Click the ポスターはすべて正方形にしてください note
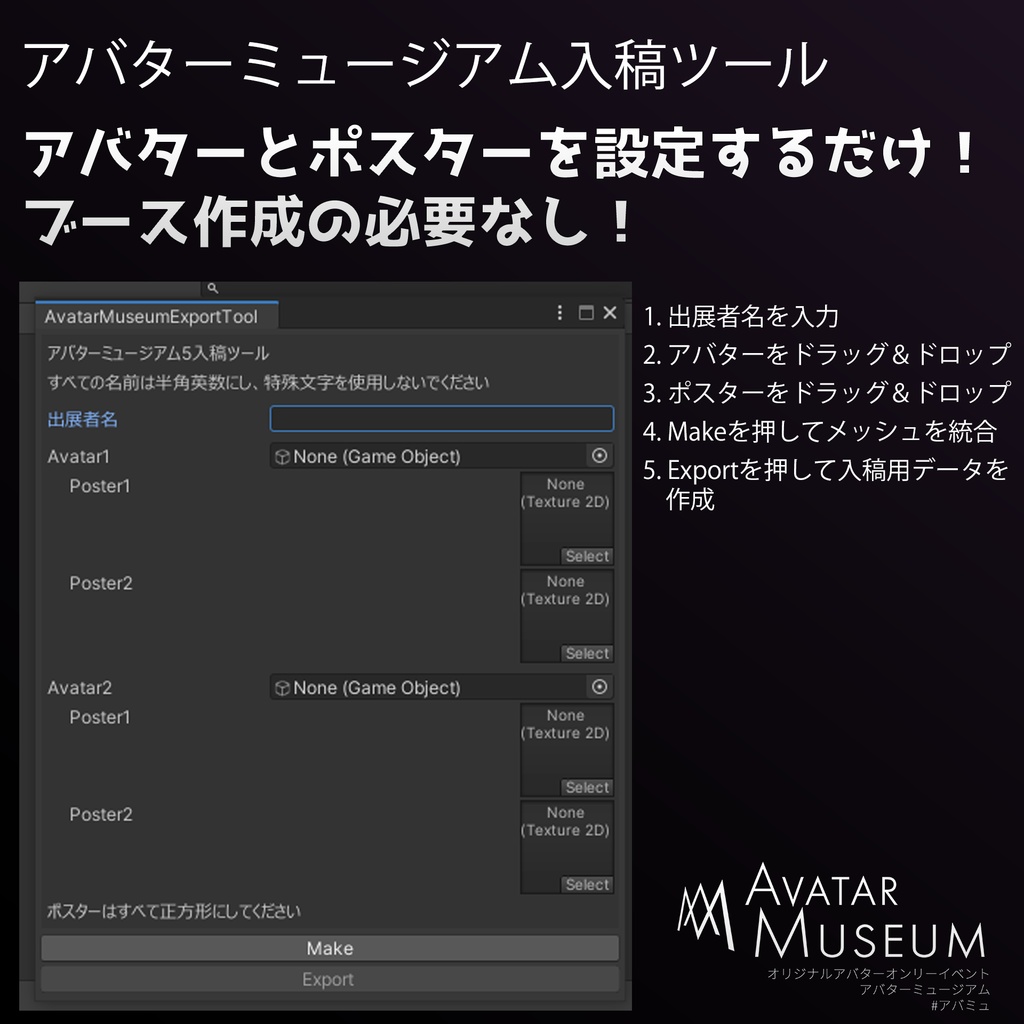Viewport: 1024px width, 1024px height. (174, 911)
